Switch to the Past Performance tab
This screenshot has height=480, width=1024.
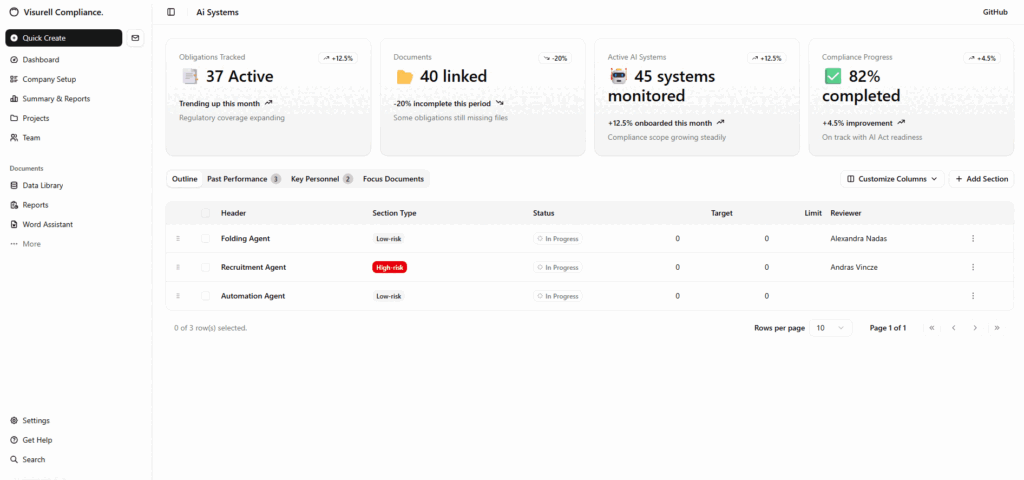[243, 179]
